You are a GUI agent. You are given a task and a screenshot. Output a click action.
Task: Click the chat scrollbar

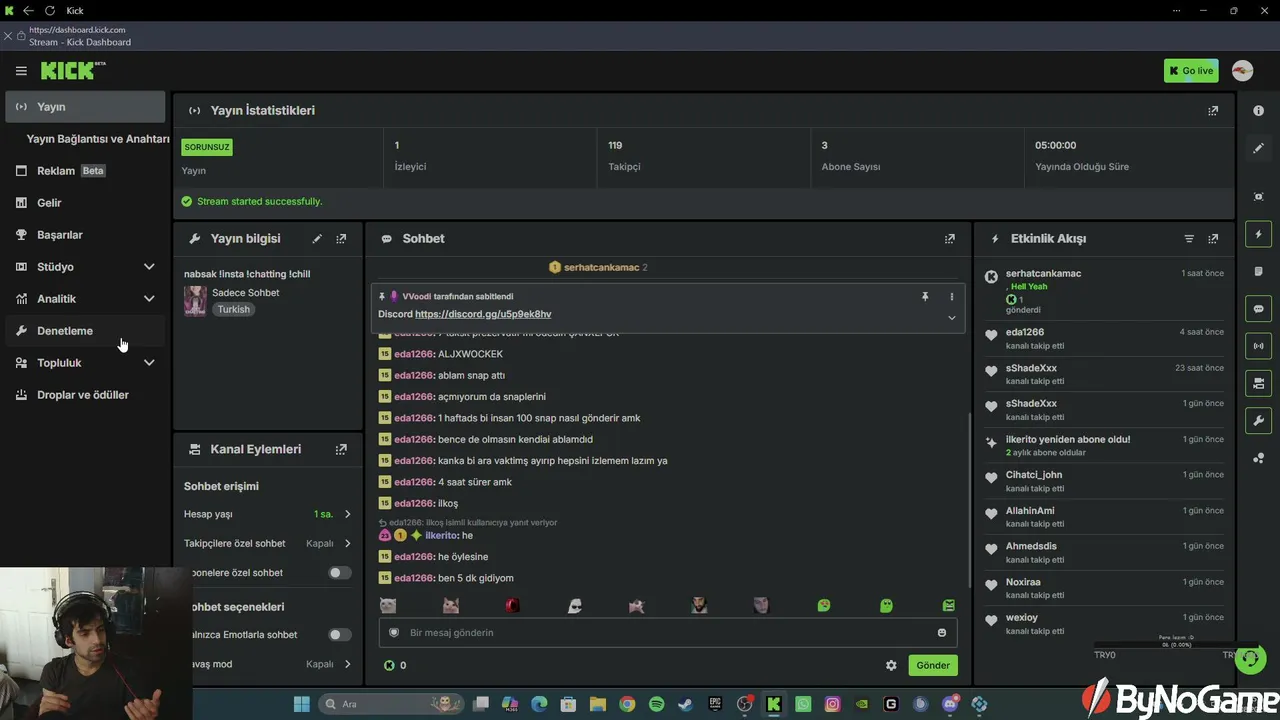point(970,500)
